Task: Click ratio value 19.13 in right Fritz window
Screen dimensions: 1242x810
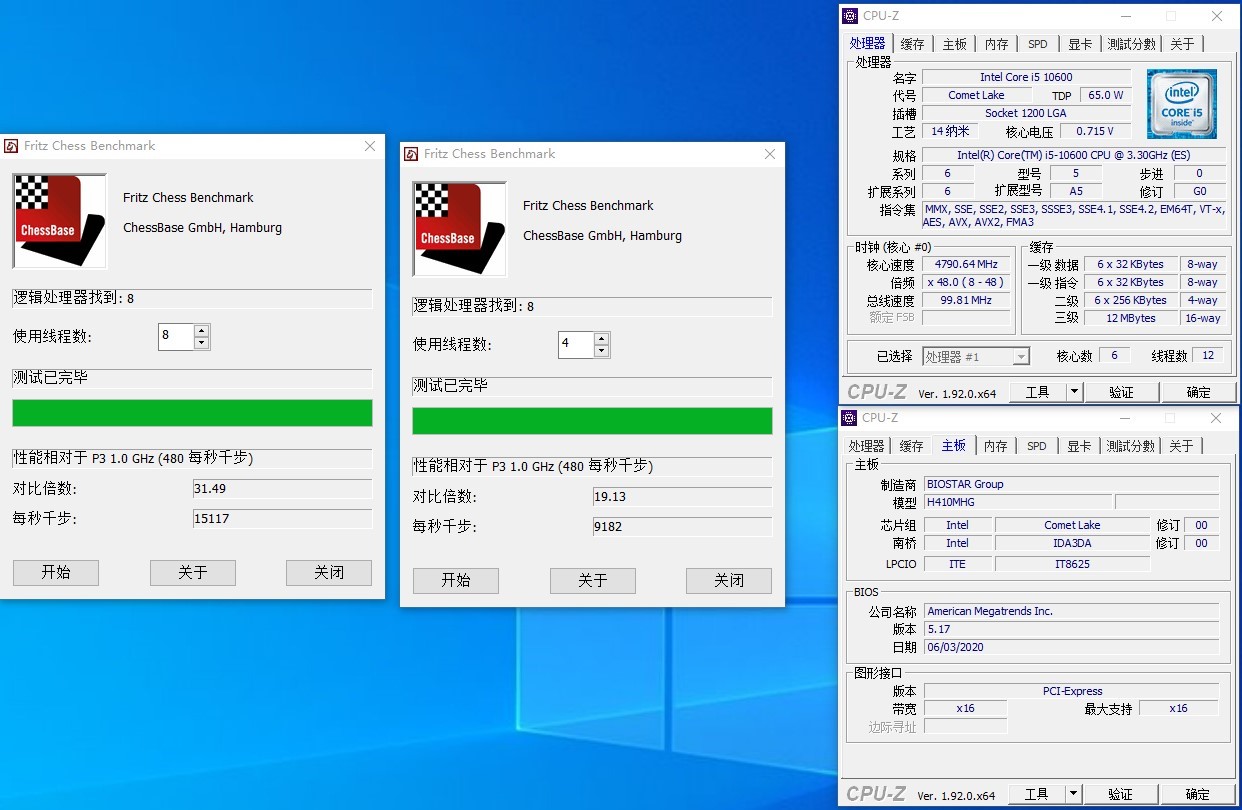Action: point(682,497)
